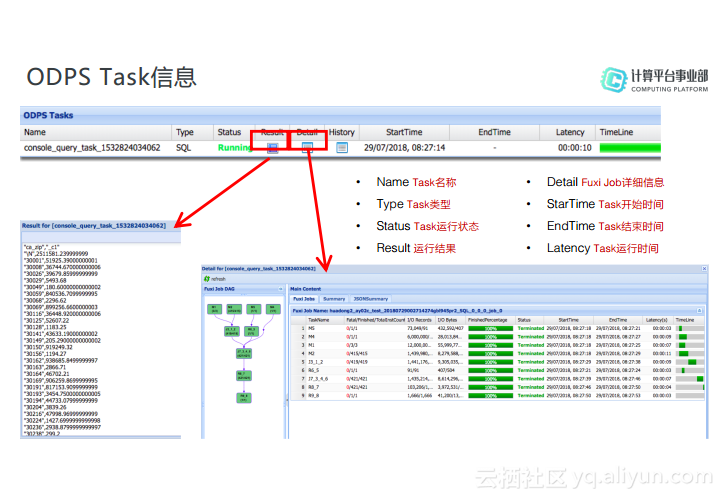Click the Terminated status of task M1
724x500 pixels.
click(531, 345)
